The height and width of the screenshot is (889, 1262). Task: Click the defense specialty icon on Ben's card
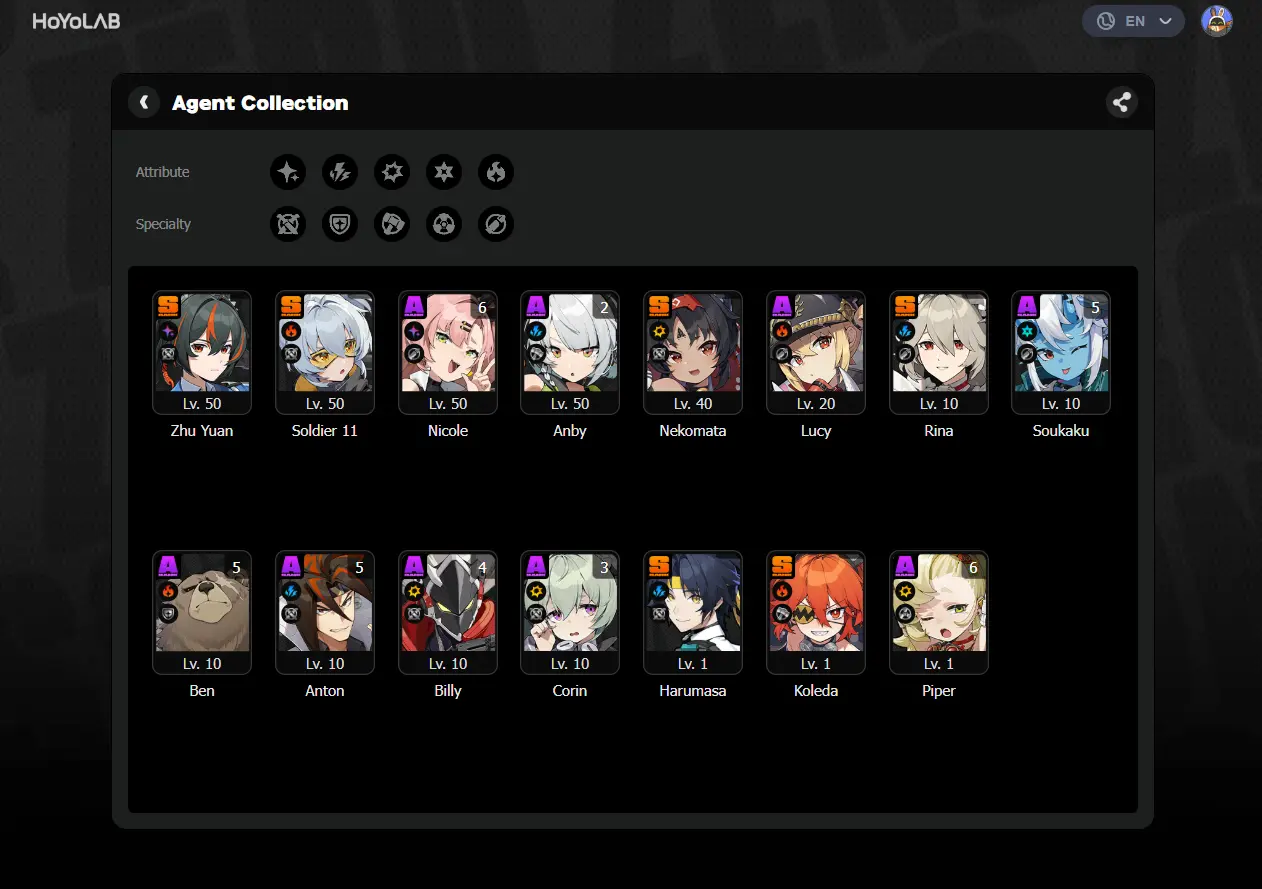coord(168,613)
